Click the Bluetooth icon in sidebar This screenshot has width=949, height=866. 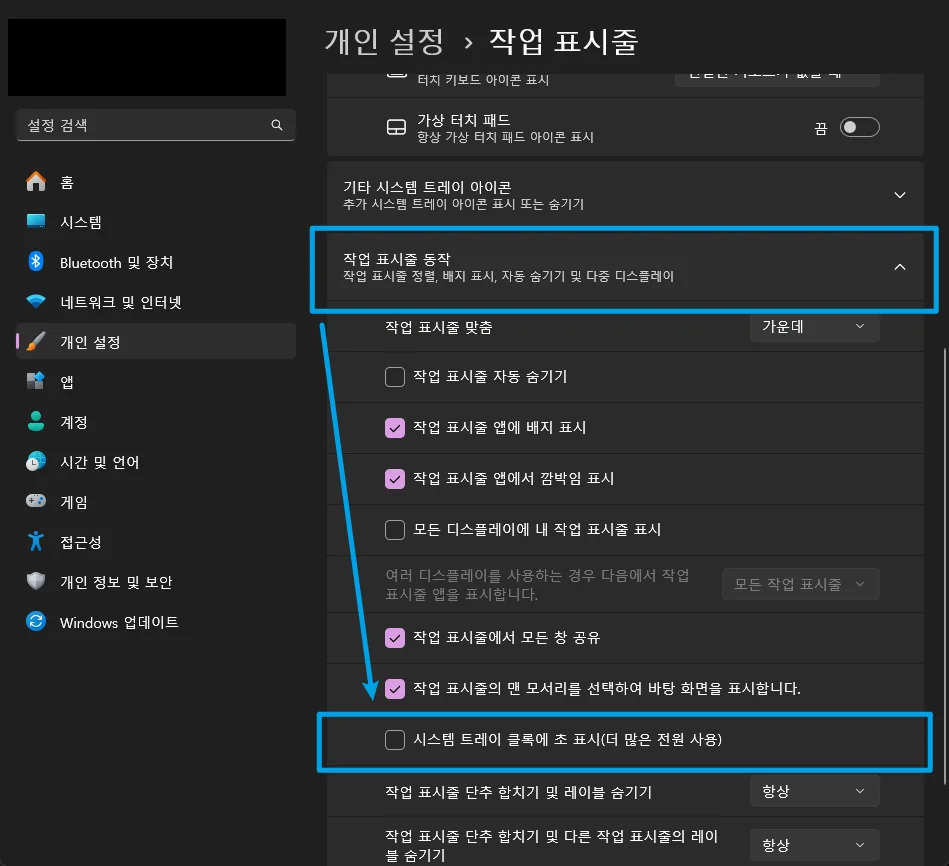[36, 261]
